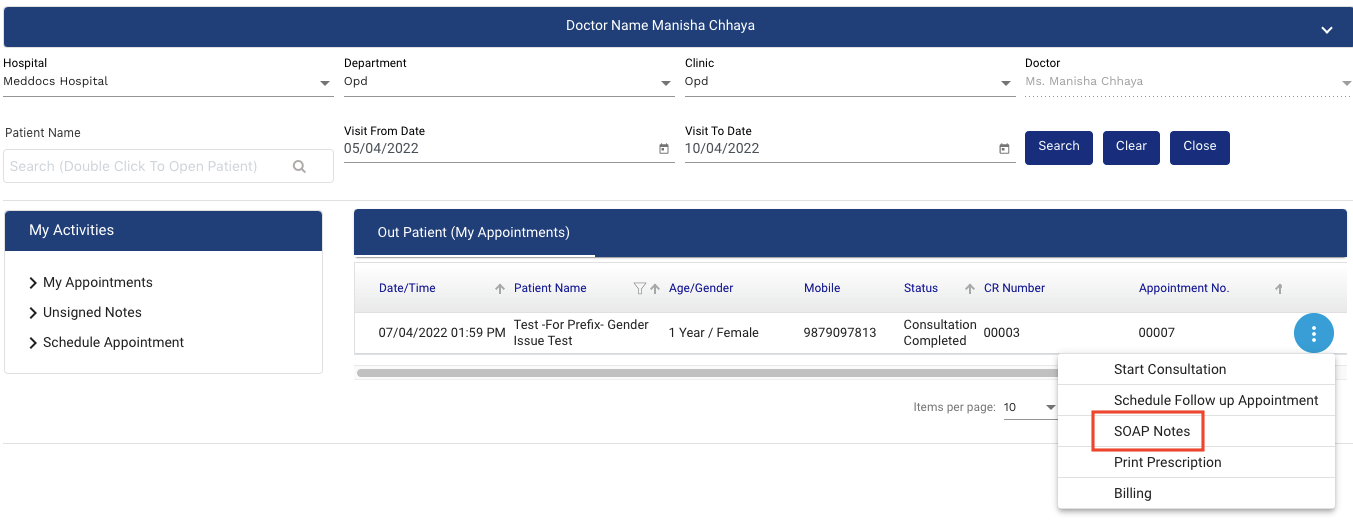Click patient name Test -For Prefix- Gender Issue Test
The image size is (1353, 528).
pyautogui.click(x=581, y=333)
